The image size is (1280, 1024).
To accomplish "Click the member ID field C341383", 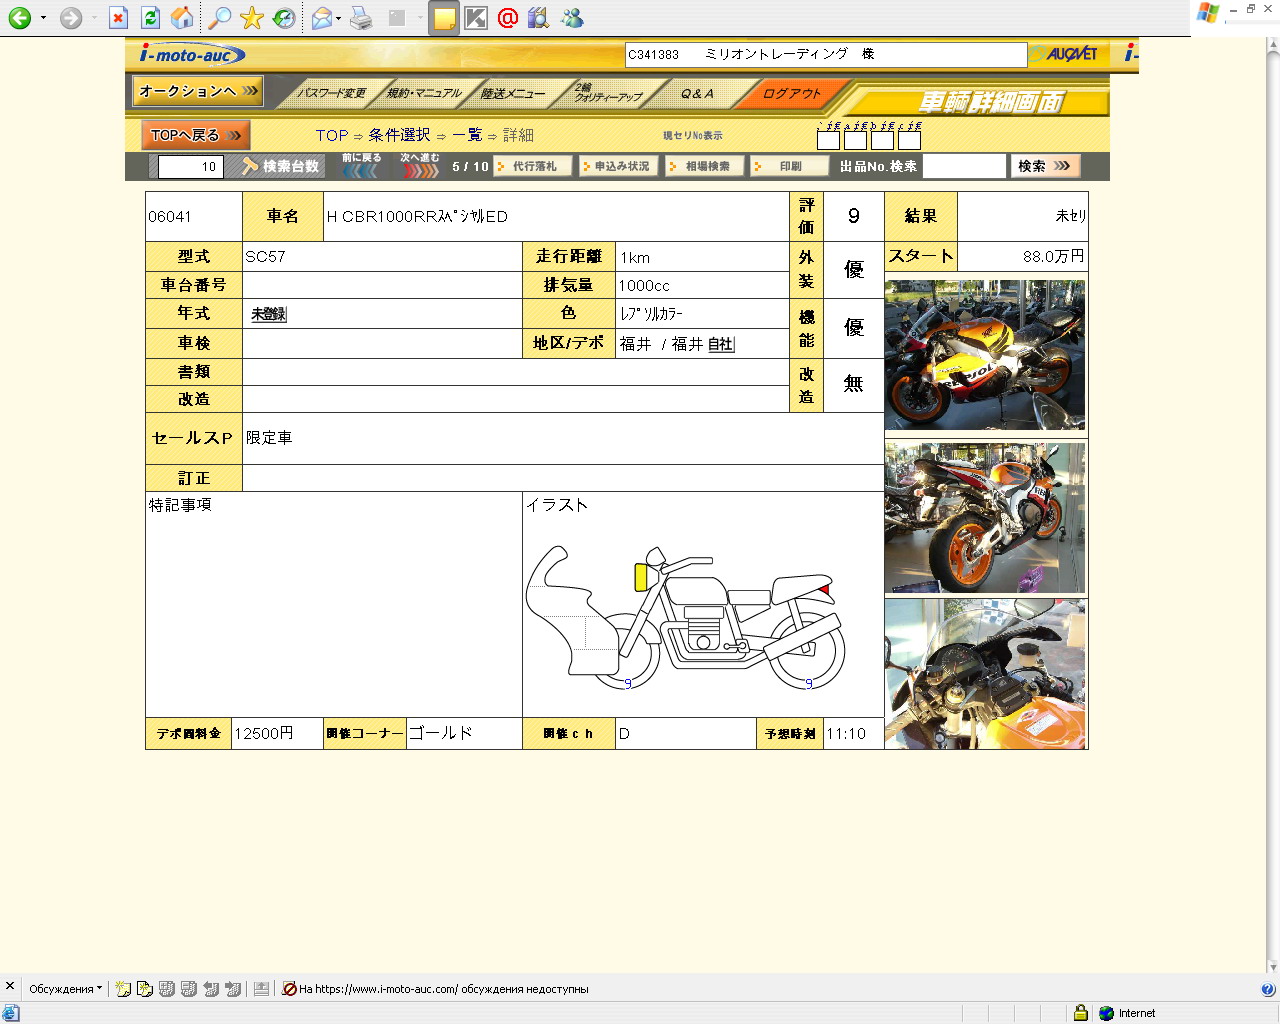I will 826,54.
